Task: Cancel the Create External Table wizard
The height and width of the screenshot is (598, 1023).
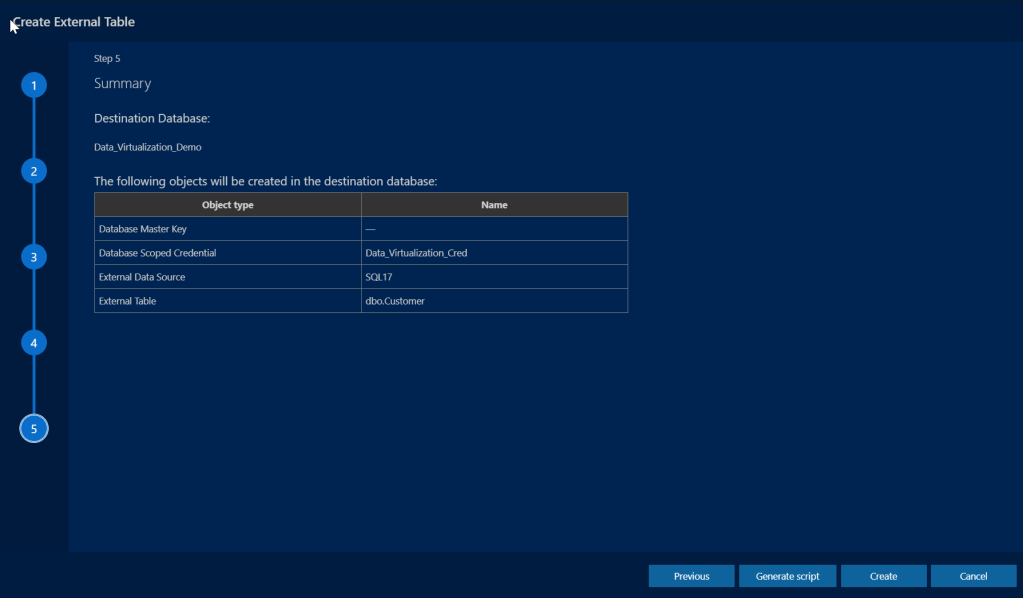Action: (x=973, y=576)
